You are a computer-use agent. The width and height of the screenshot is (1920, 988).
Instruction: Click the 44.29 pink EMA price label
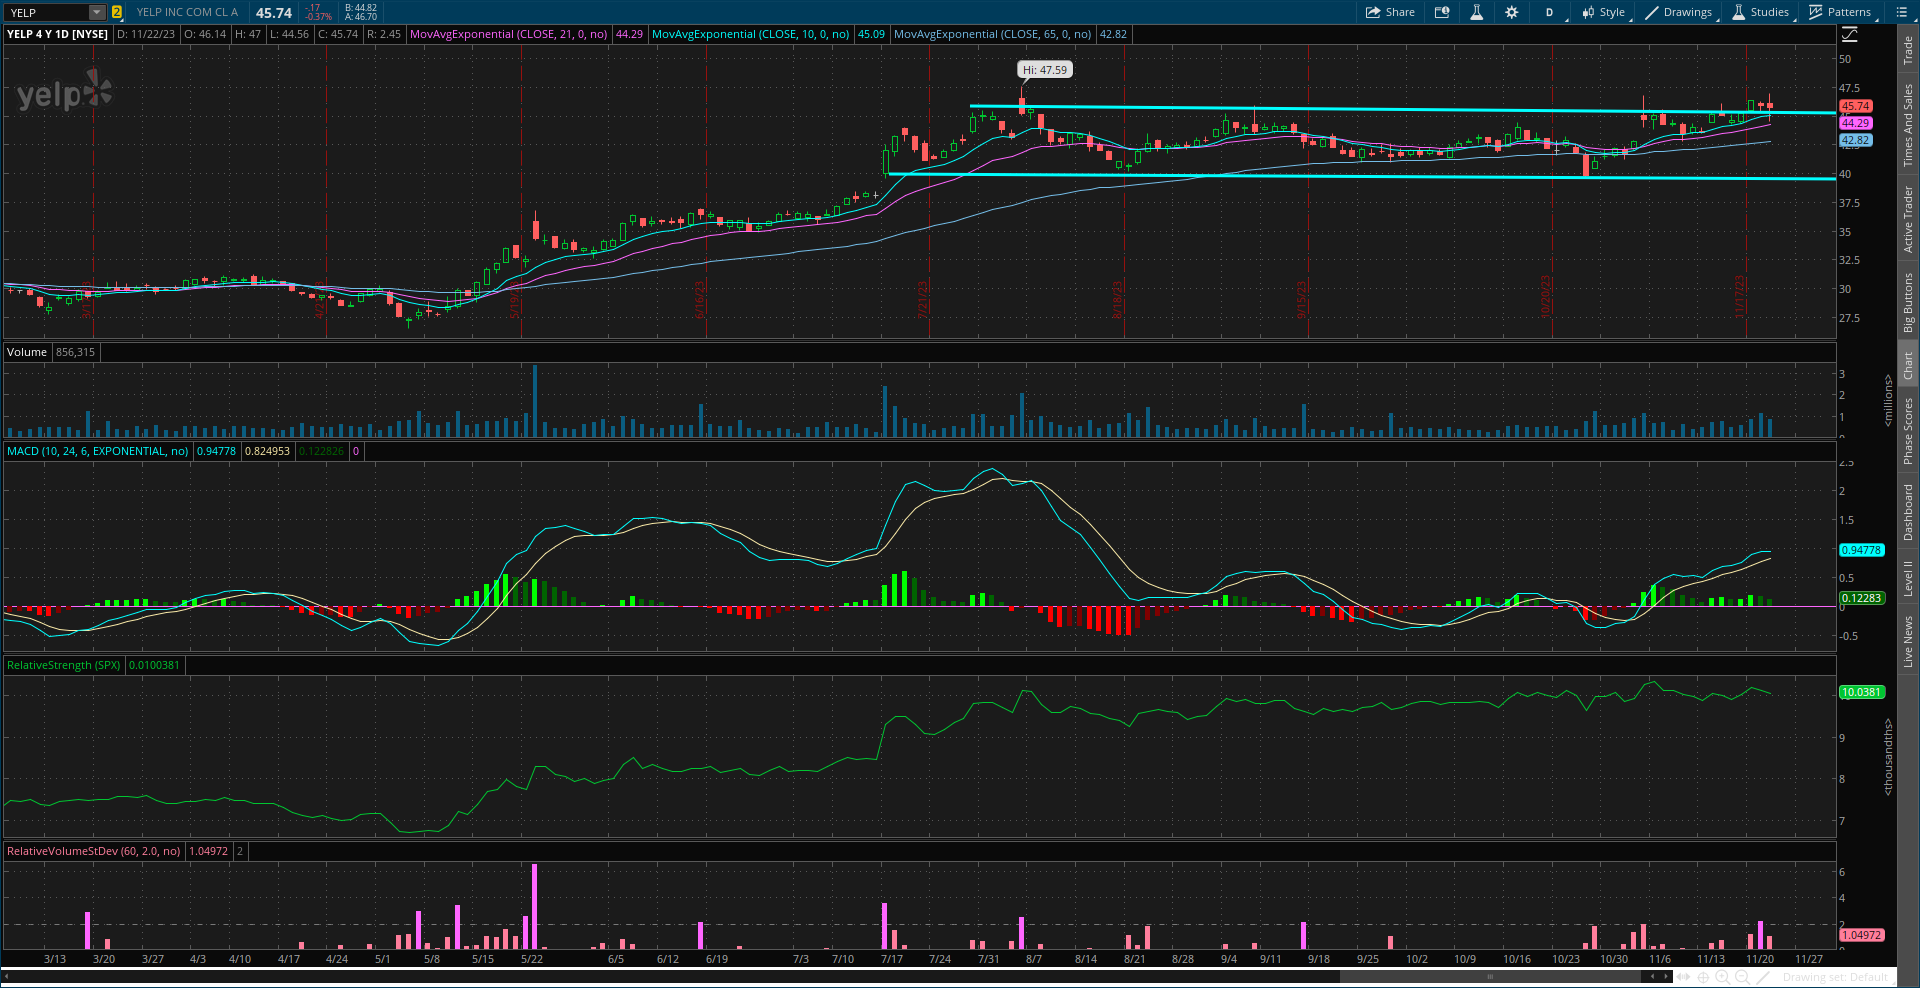[1856, 123]
